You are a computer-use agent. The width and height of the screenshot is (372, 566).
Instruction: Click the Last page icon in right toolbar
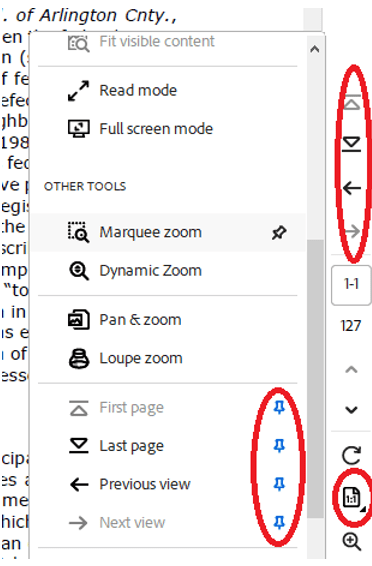tap(351, 144)
